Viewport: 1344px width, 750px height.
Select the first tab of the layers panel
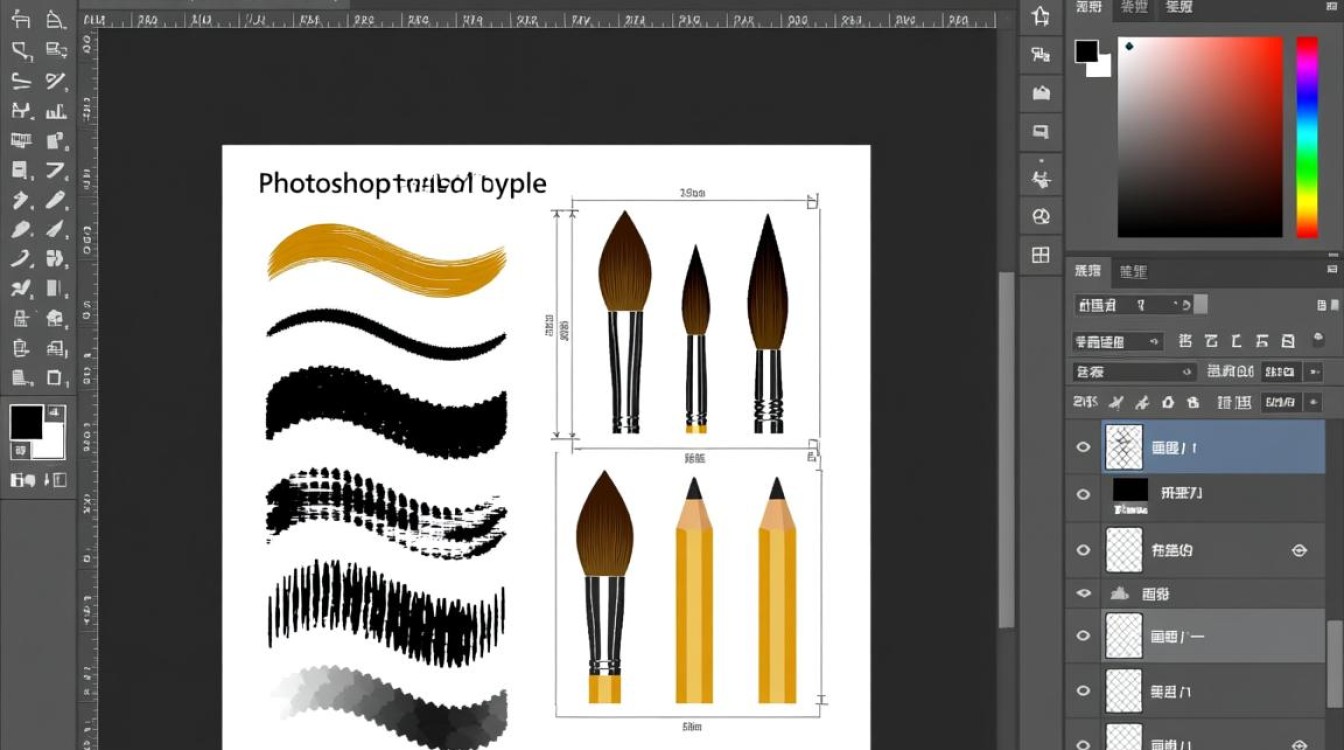[1088, 271]
